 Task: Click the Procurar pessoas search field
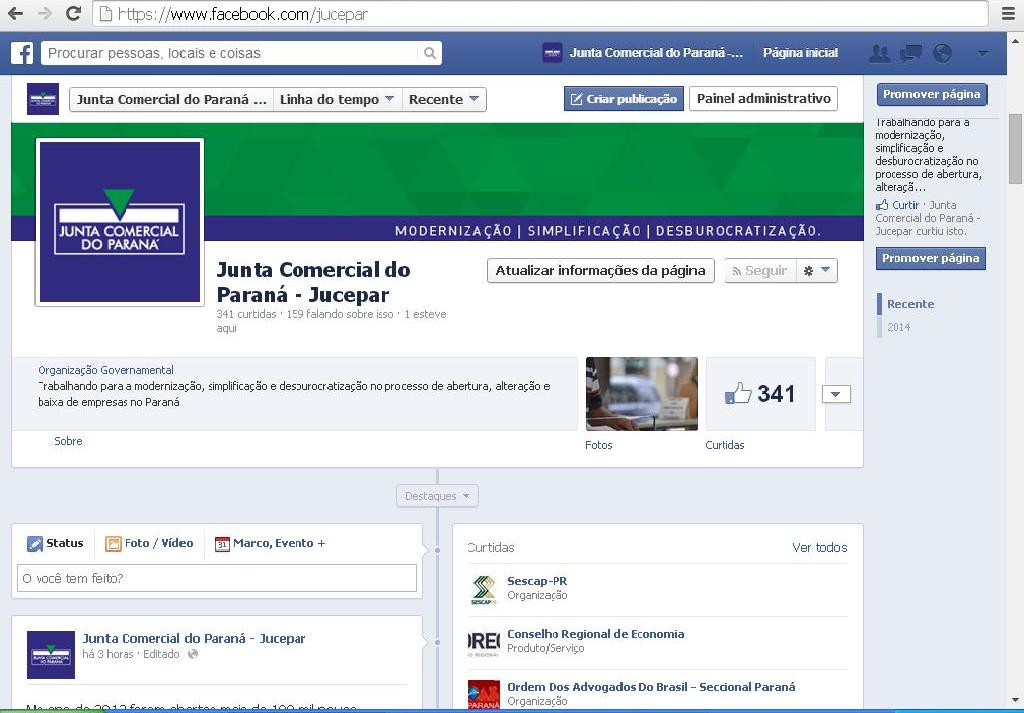coord(230,53)
